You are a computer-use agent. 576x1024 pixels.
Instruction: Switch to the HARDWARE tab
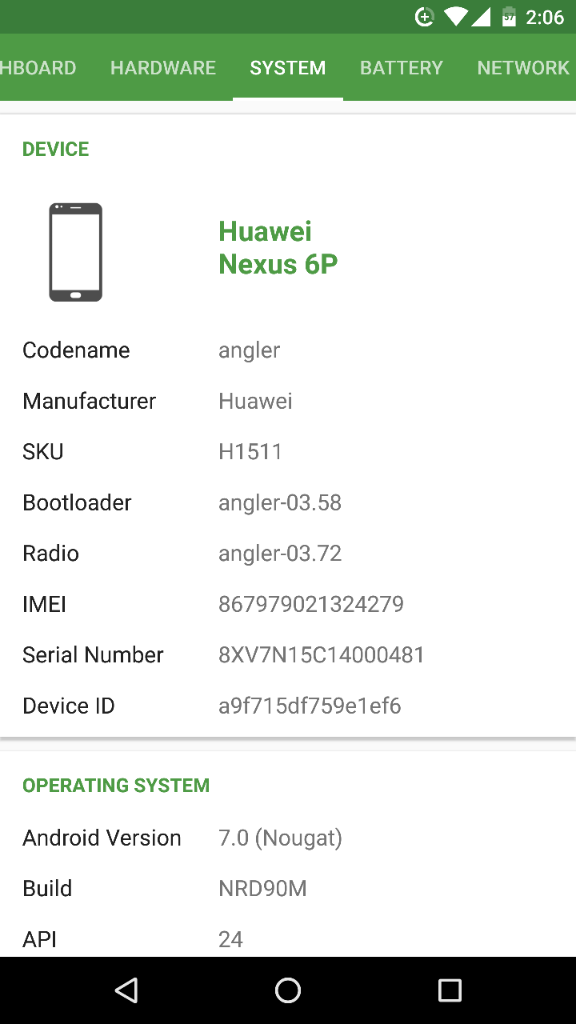tap(163, 68)
